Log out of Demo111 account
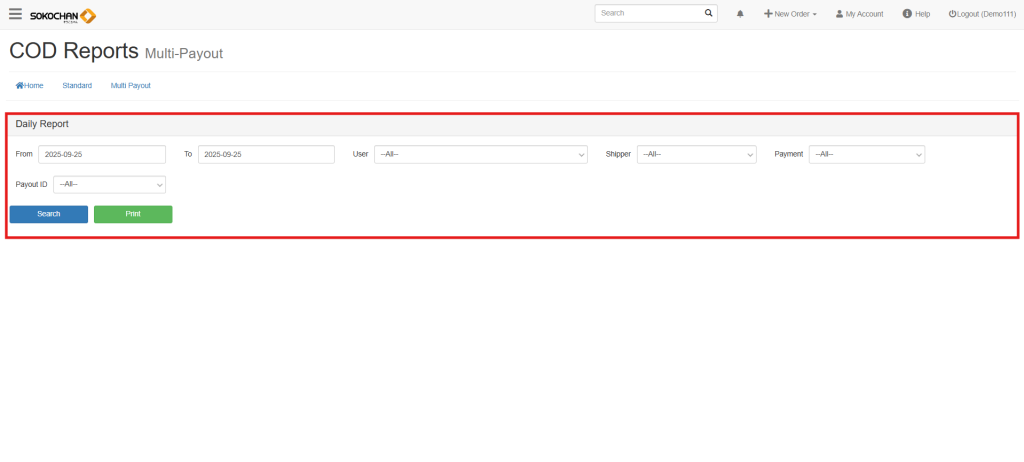Screen dimensions: 1024x462 (x=982, y=14)
